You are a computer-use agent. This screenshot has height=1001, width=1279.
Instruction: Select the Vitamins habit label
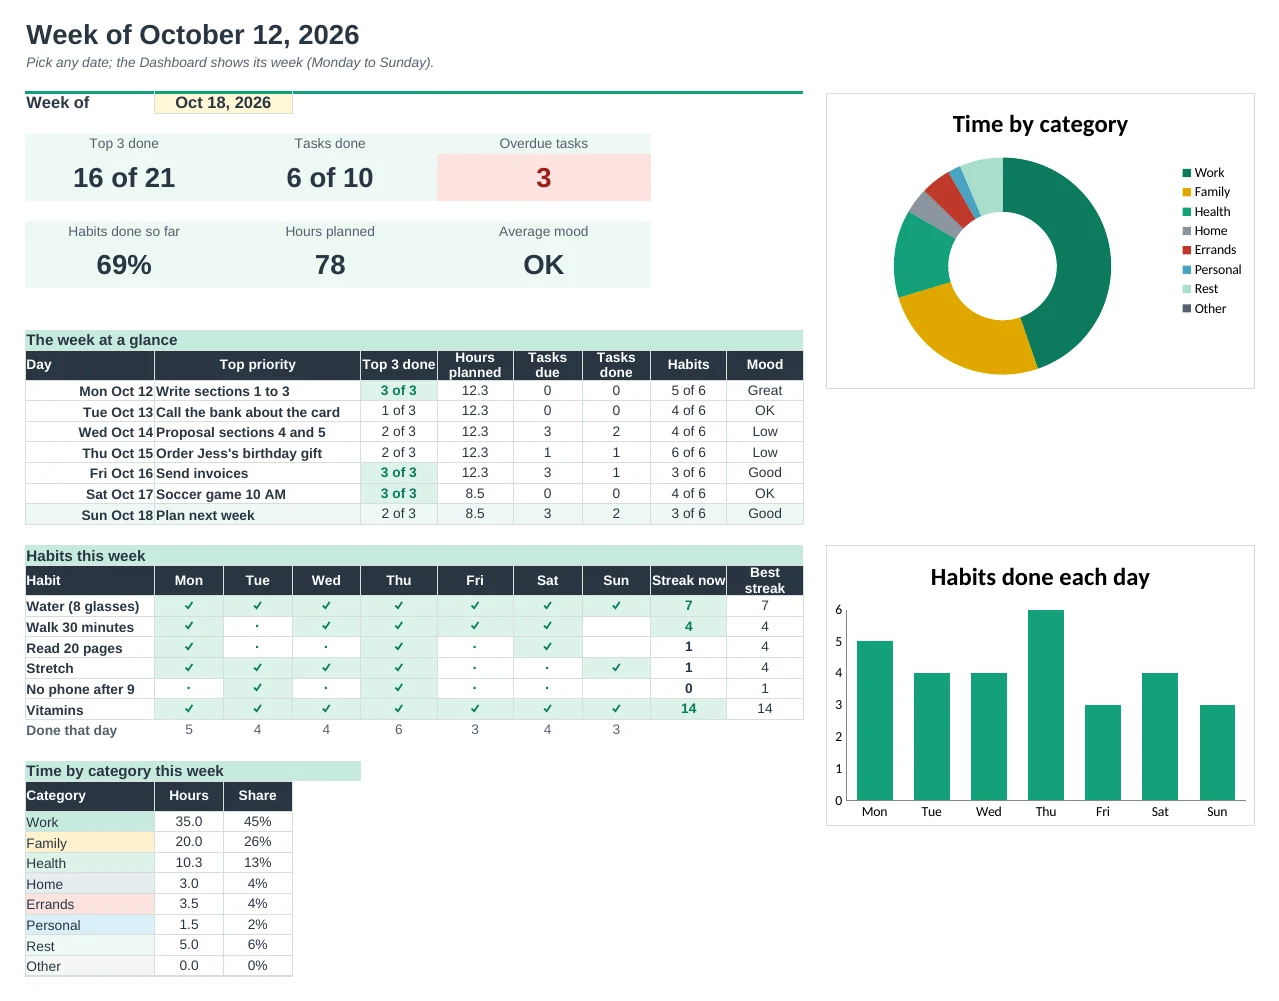[x=90, y=710]
